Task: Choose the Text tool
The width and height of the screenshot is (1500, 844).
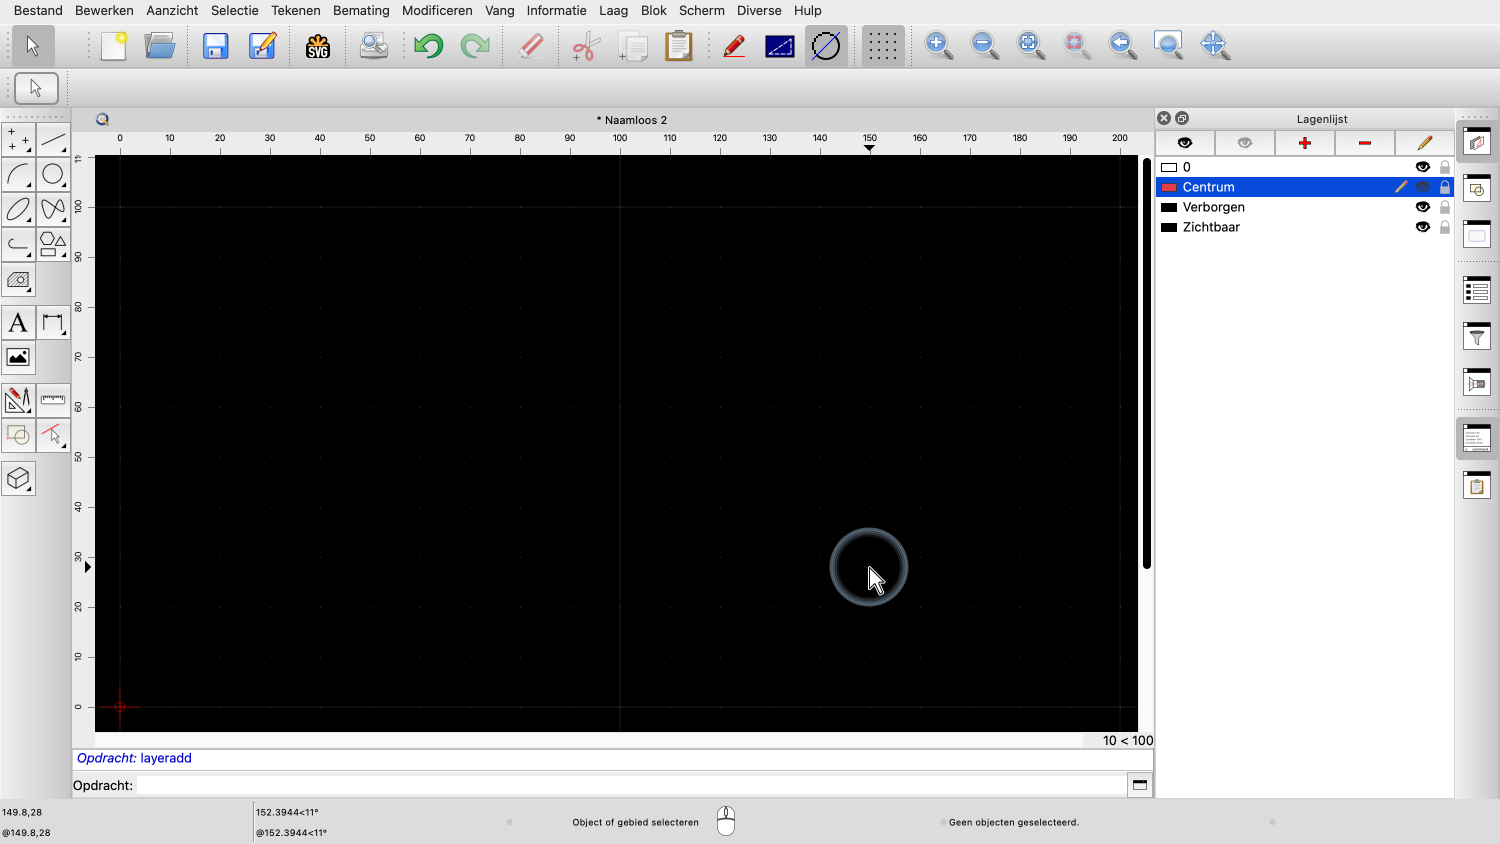Action: coord(18,323)
